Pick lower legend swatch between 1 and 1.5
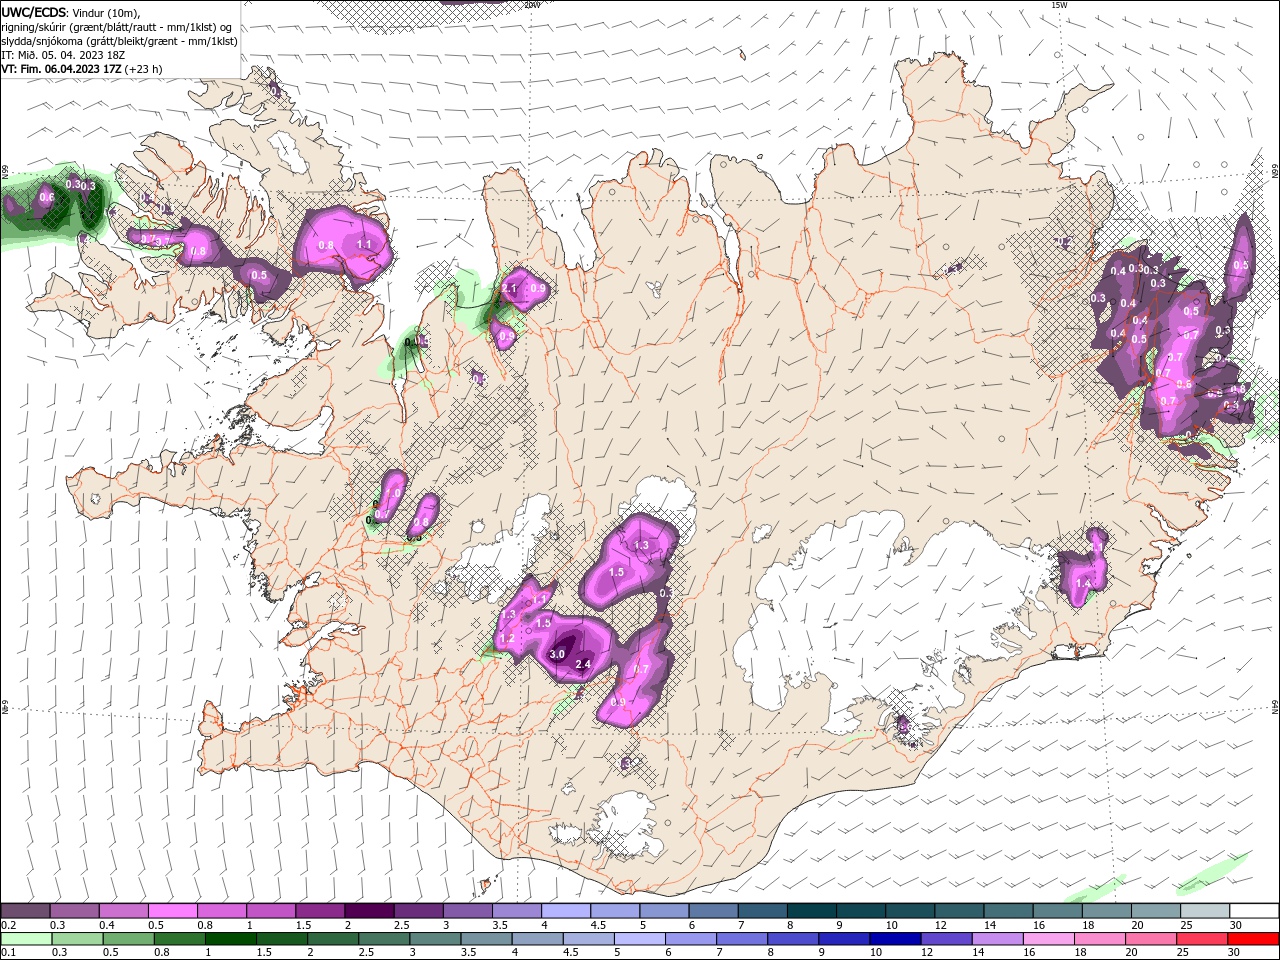 coord(231,939)
